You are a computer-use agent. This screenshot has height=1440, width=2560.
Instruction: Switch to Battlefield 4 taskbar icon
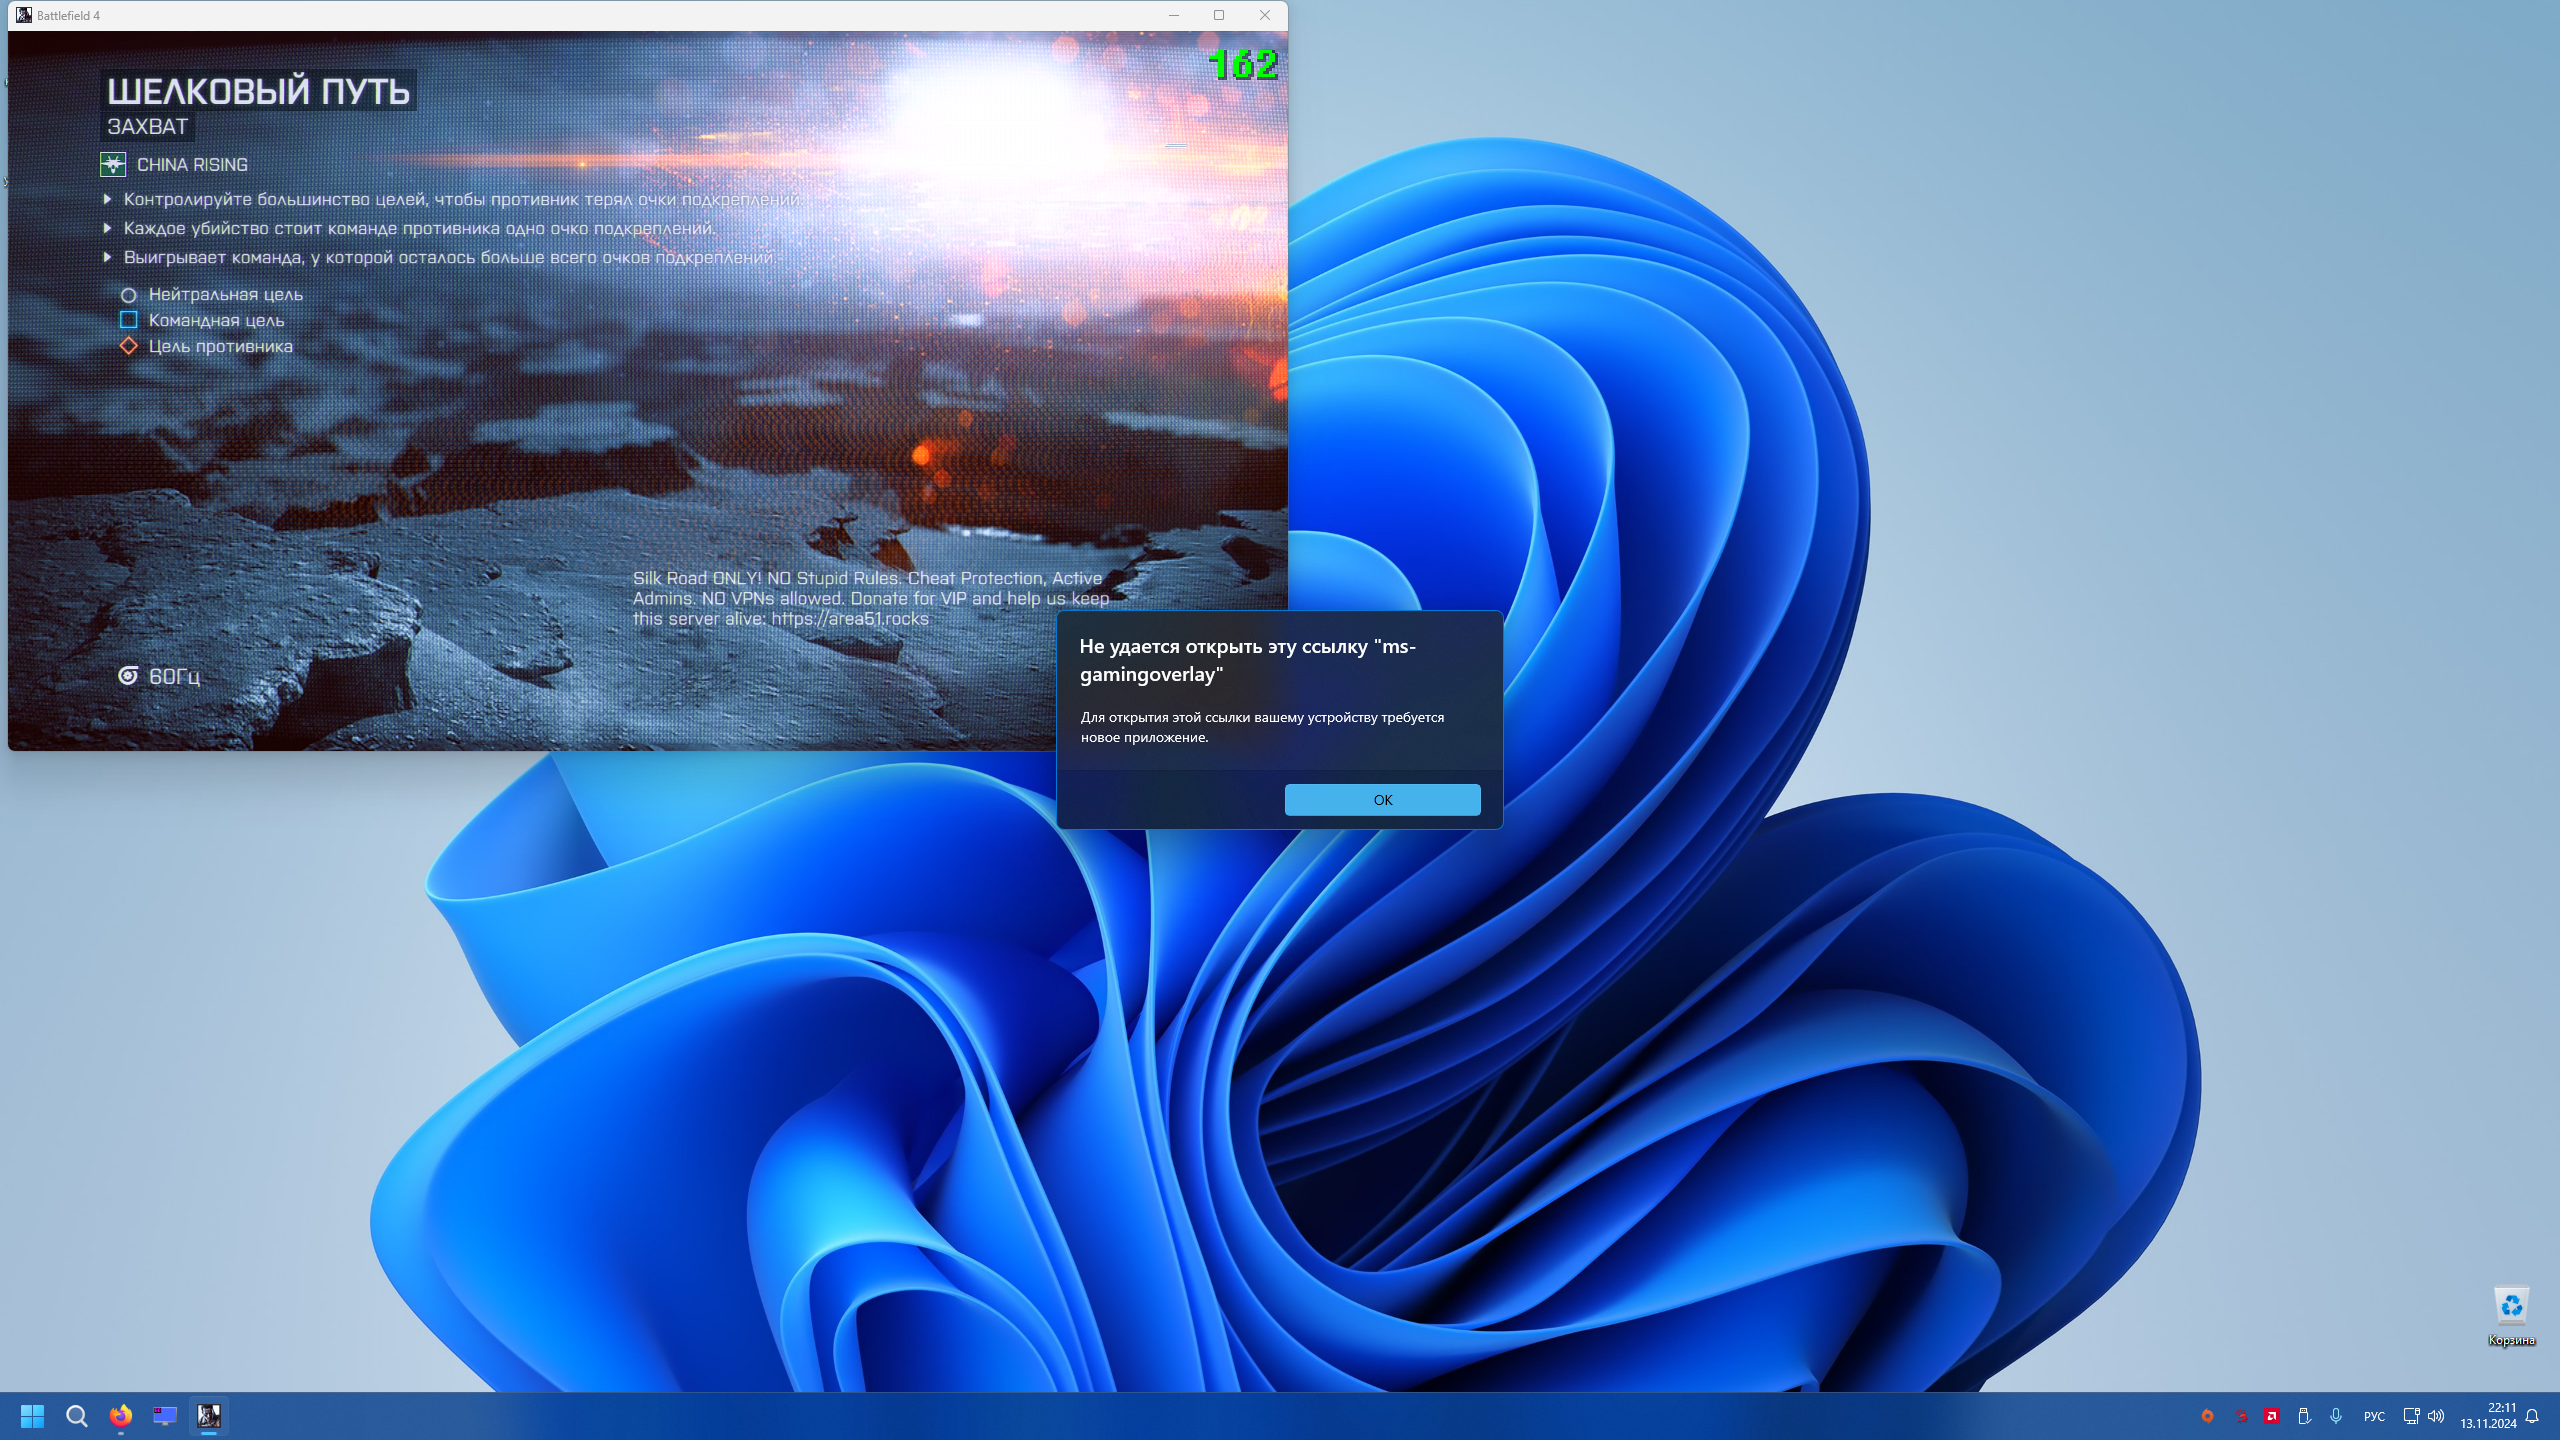pyautogui.click(x=209, y=1416)
